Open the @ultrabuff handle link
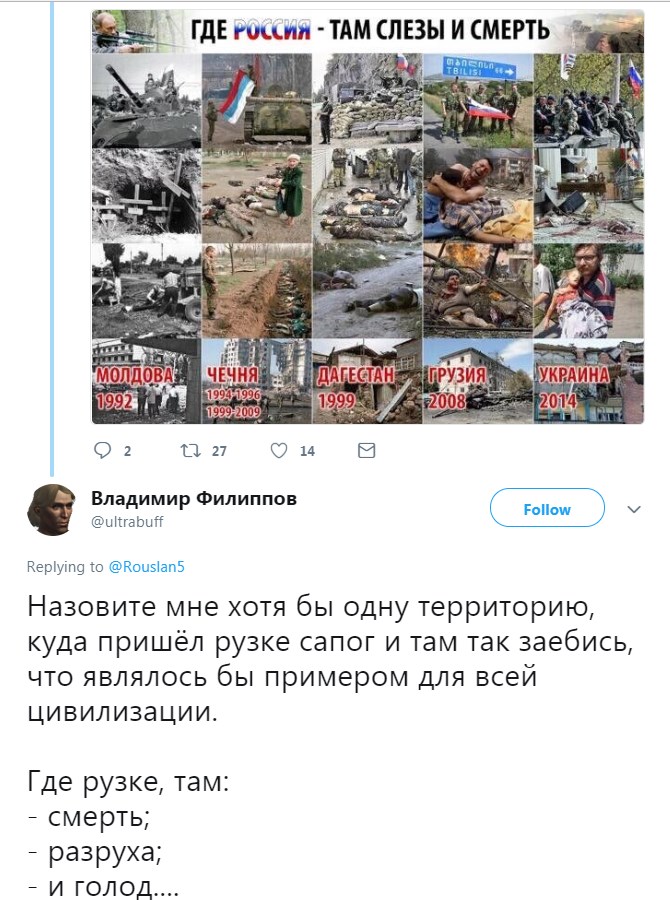 click(127, 522)
